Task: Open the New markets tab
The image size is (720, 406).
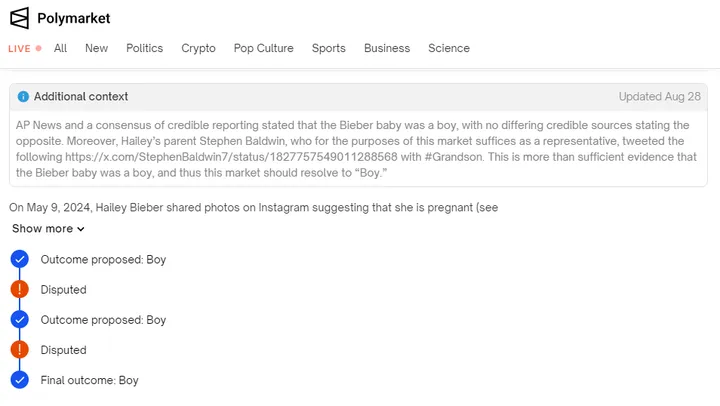Action: tap(96, 48)
